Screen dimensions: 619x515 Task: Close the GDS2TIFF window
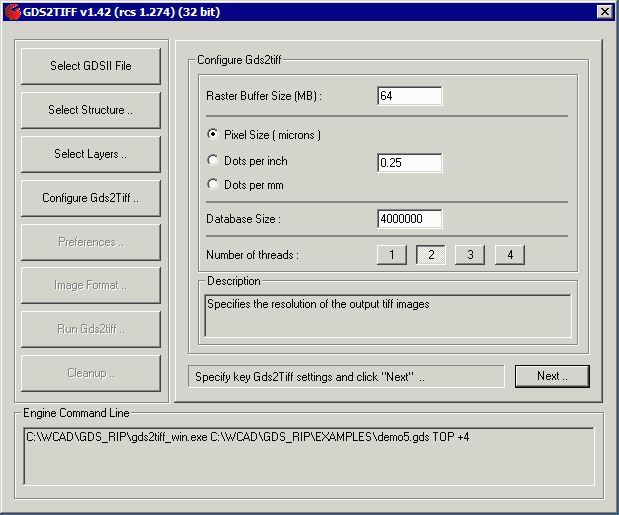pos(605,12)
